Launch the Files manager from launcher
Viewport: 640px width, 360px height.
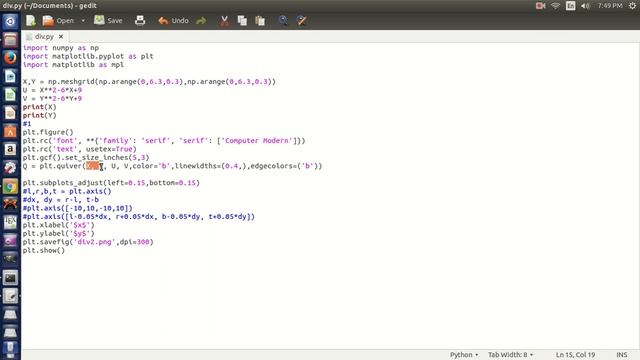(x=10, y=40)
